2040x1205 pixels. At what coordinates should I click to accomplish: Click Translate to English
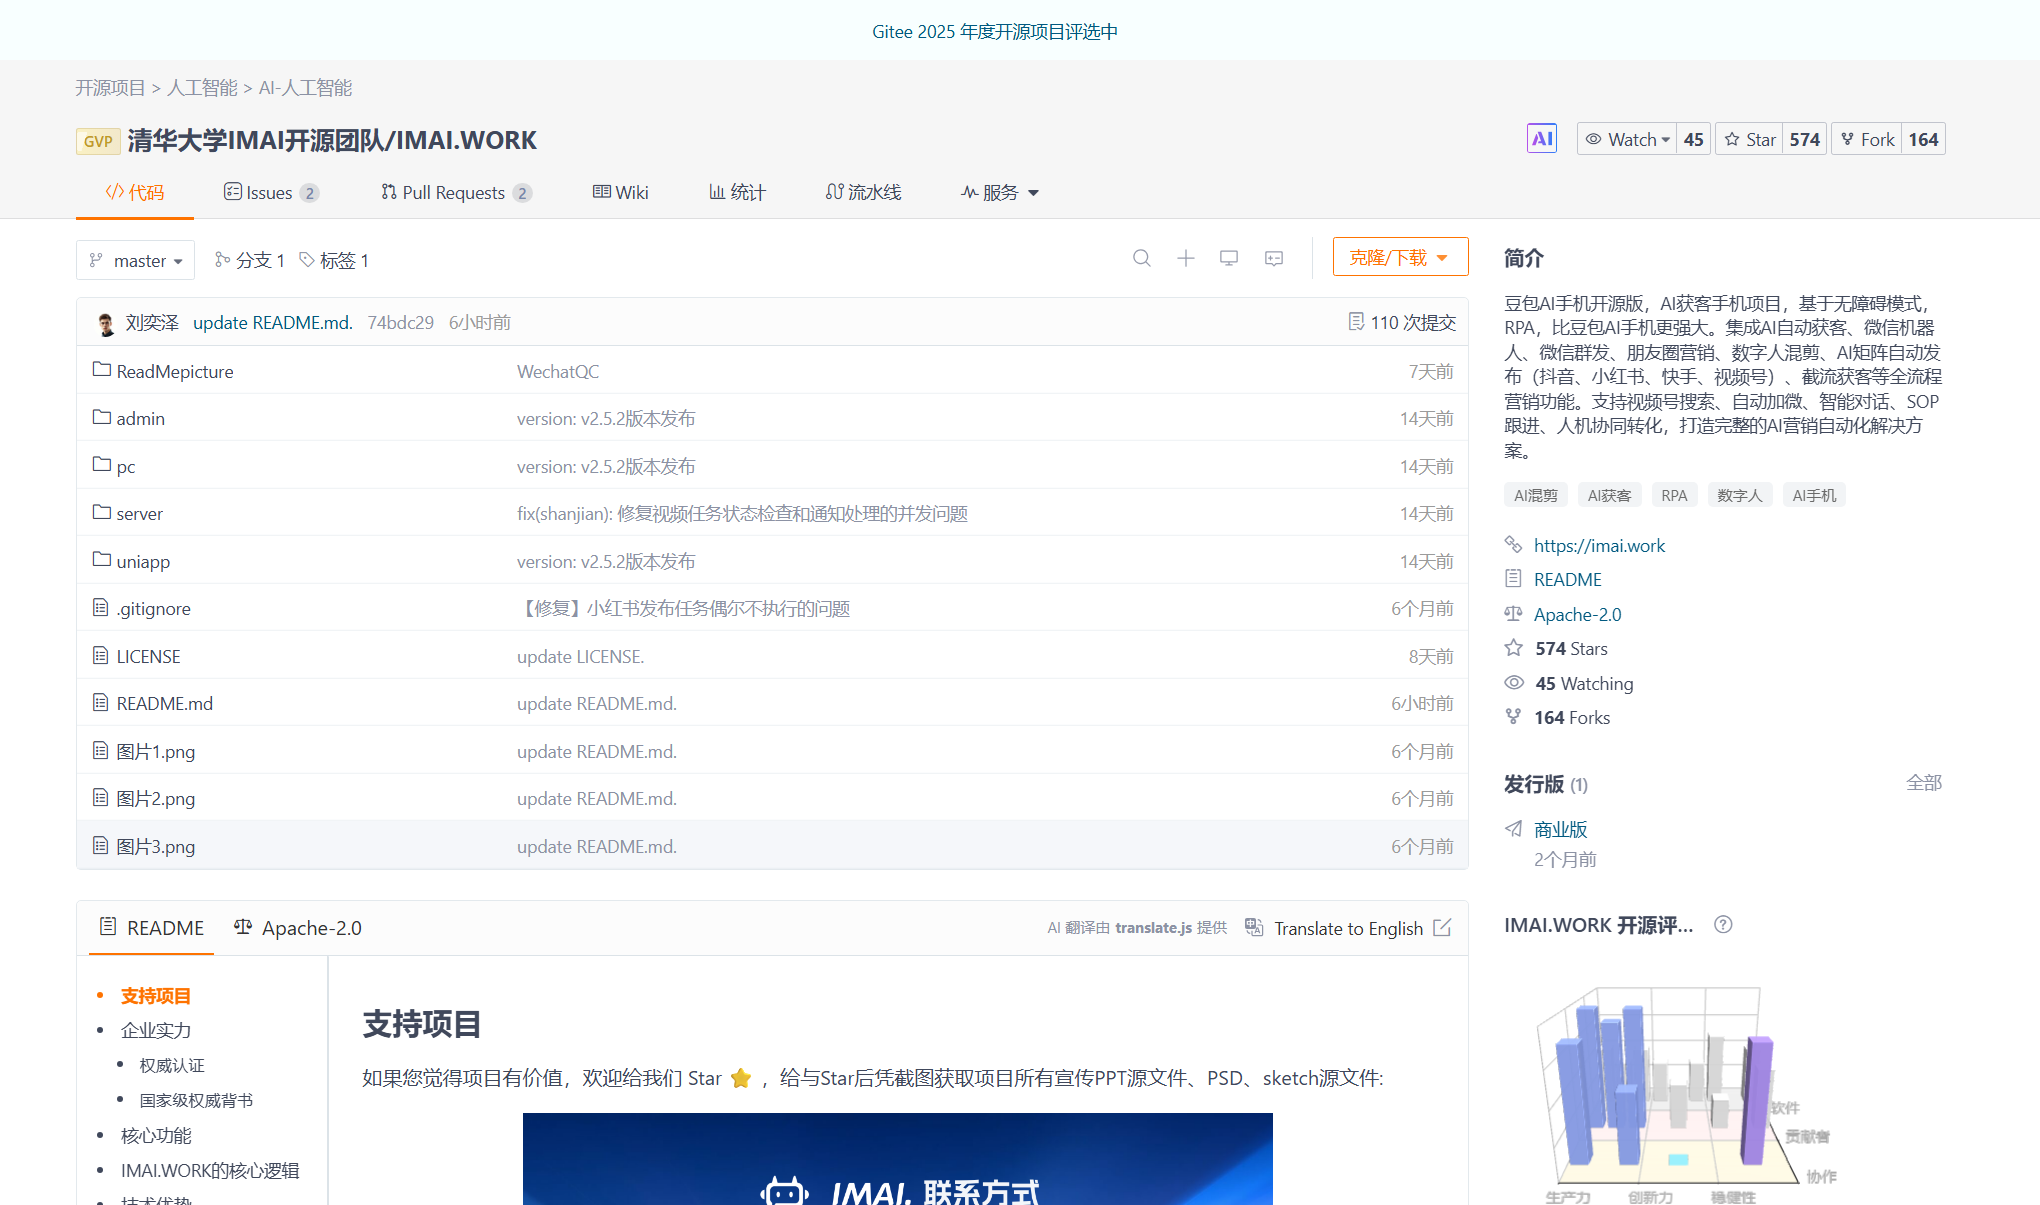click(x=1348, y=928)
